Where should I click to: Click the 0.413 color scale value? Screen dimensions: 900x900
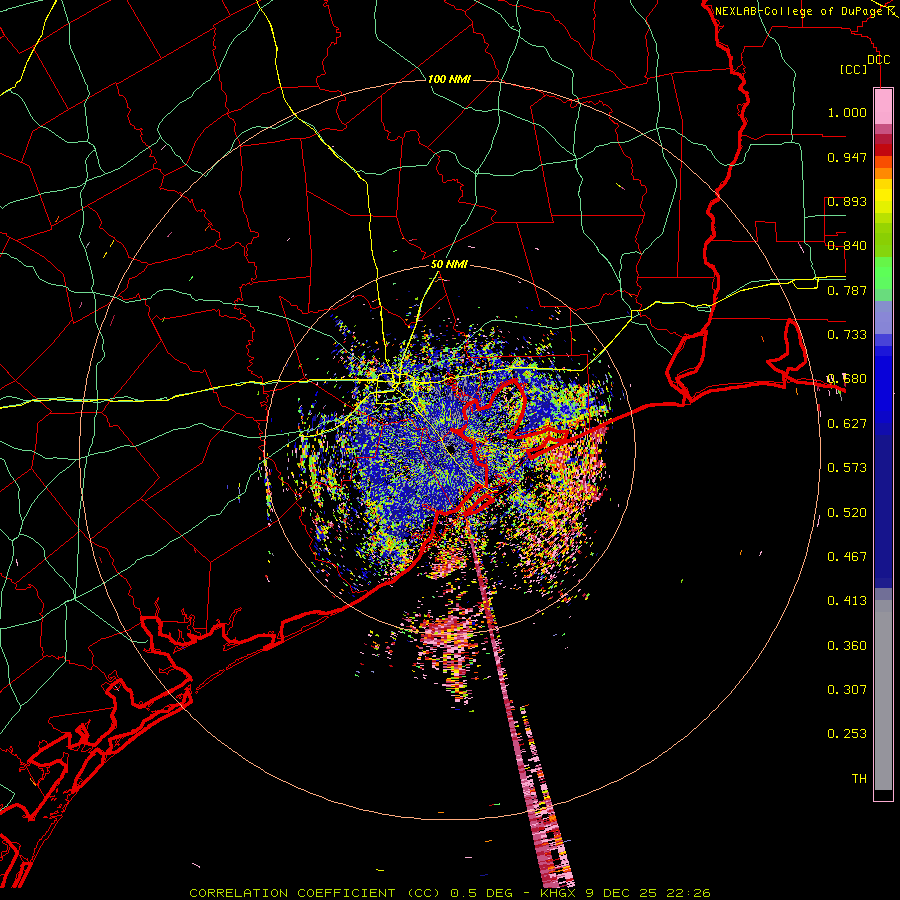coord(847,601)
